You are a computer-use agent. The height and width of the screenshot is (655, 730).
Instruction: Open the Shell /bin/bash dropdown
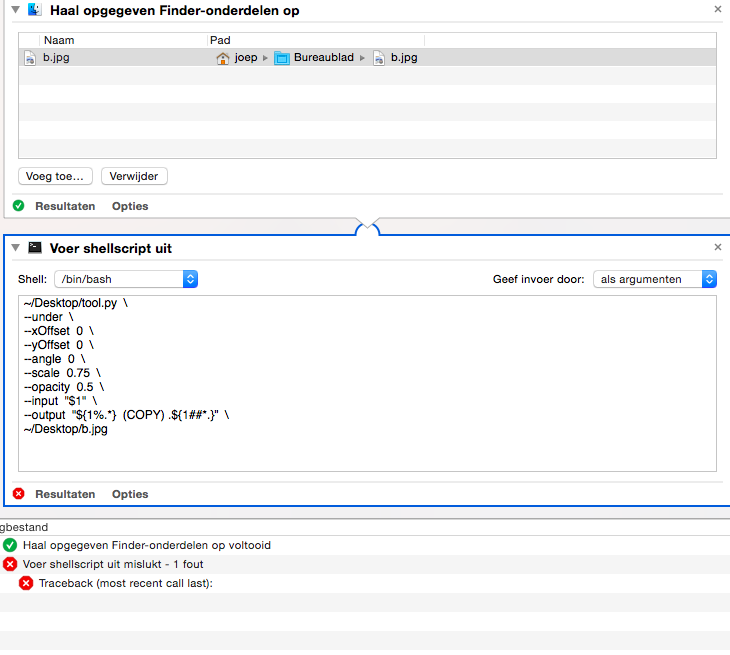(126, 279)
